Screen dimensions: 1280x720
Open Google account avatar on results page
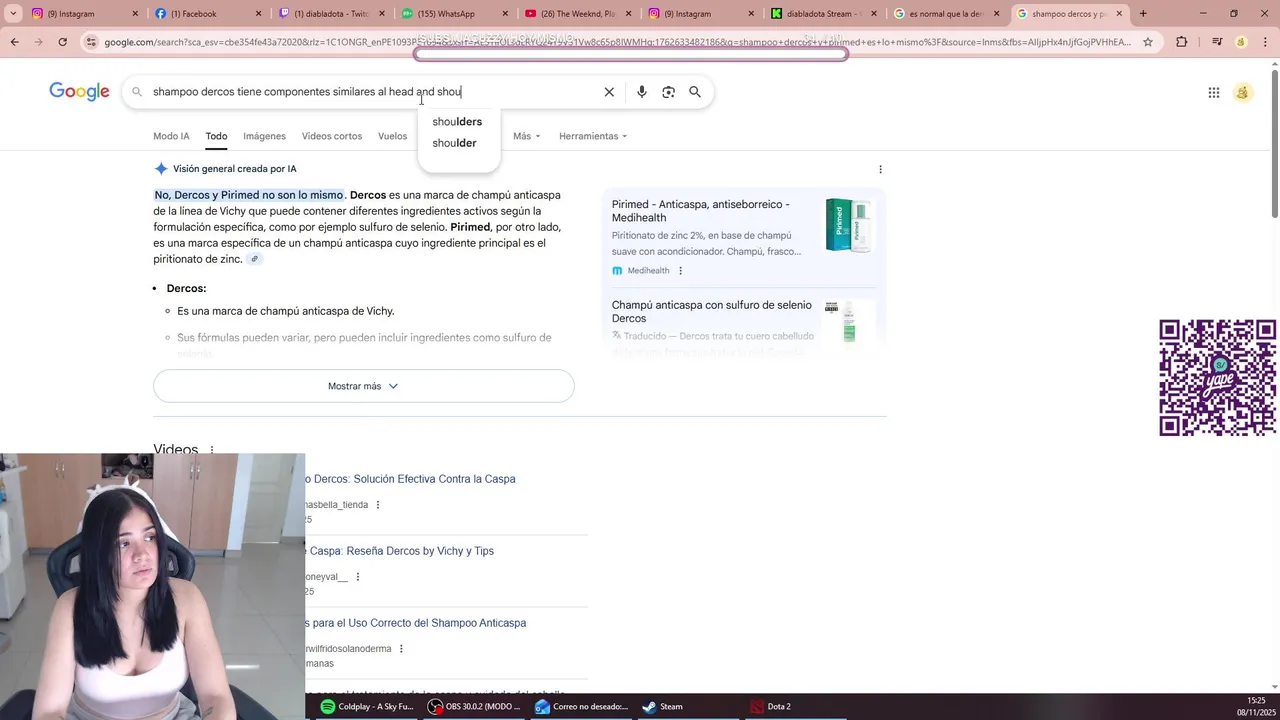click(1243, 93)
